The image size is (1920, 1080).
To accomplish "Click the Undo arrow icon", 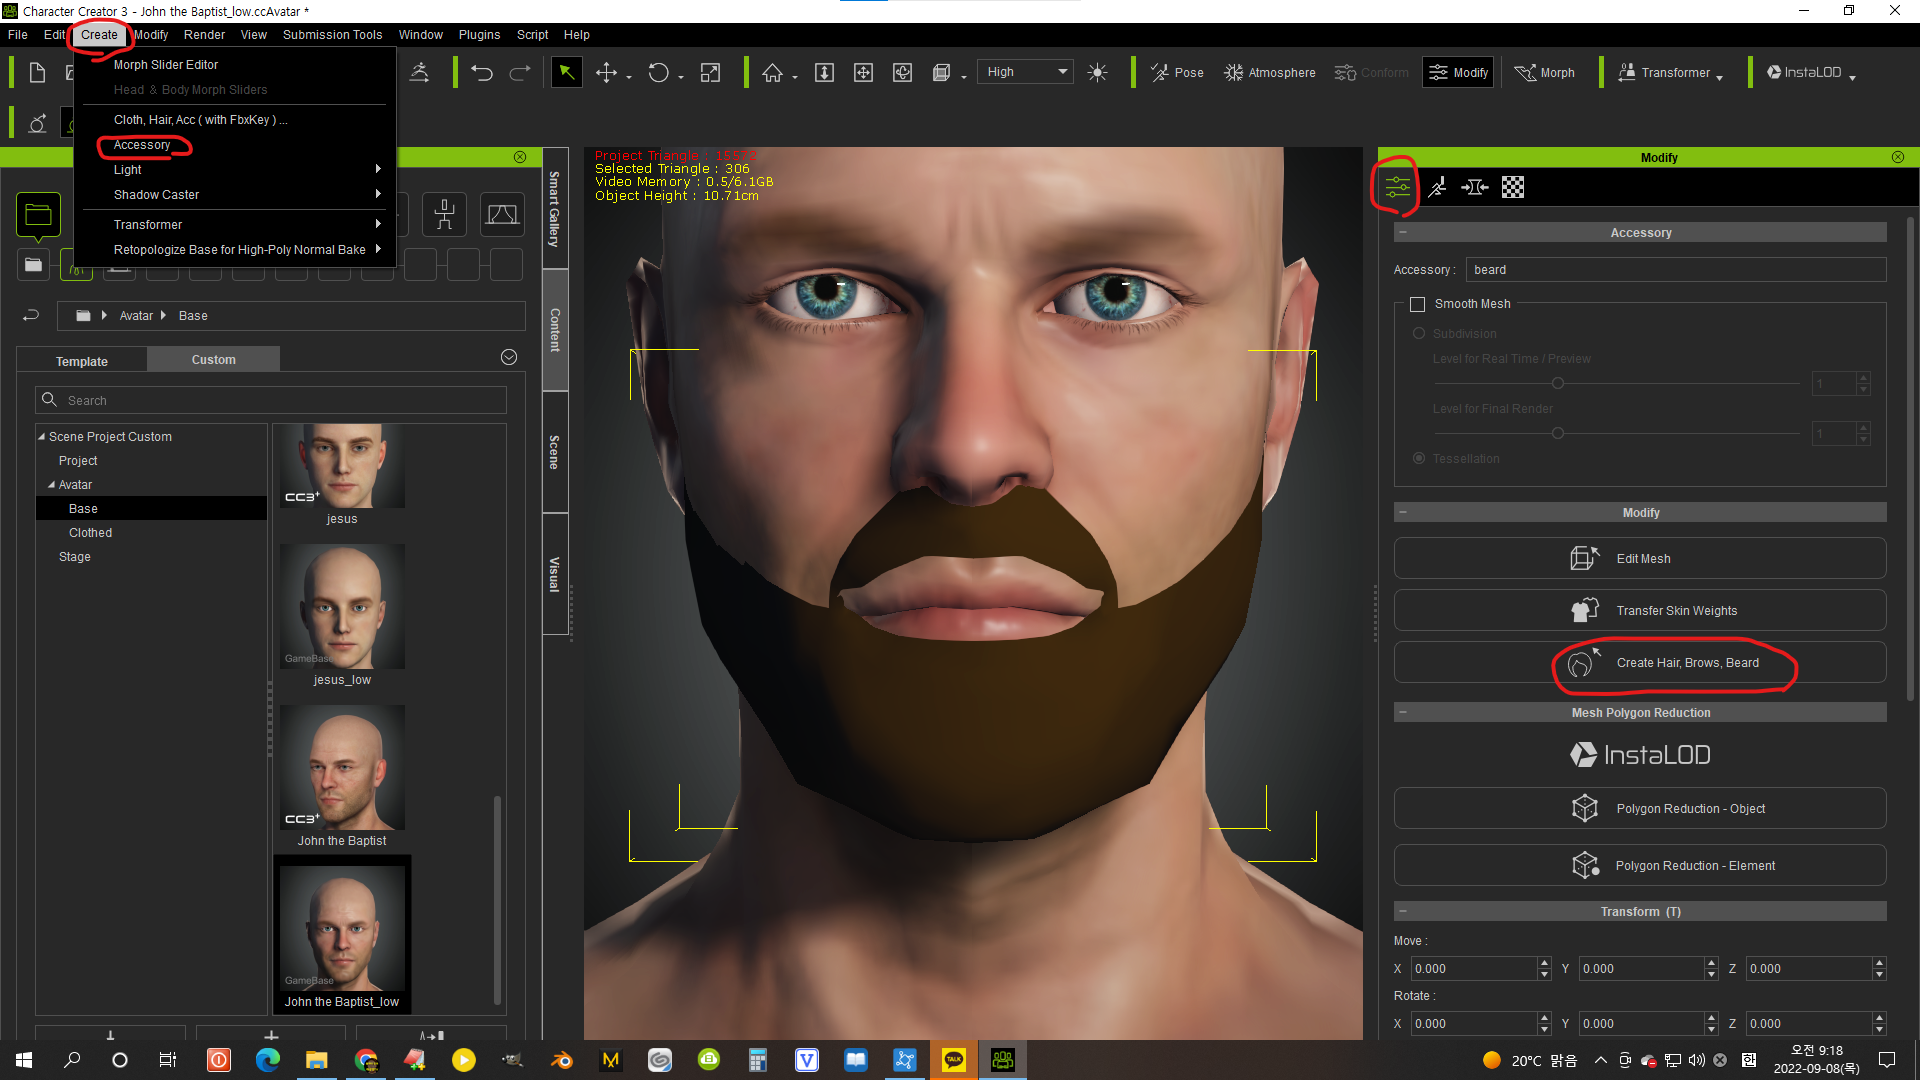I will pos(482,72).
